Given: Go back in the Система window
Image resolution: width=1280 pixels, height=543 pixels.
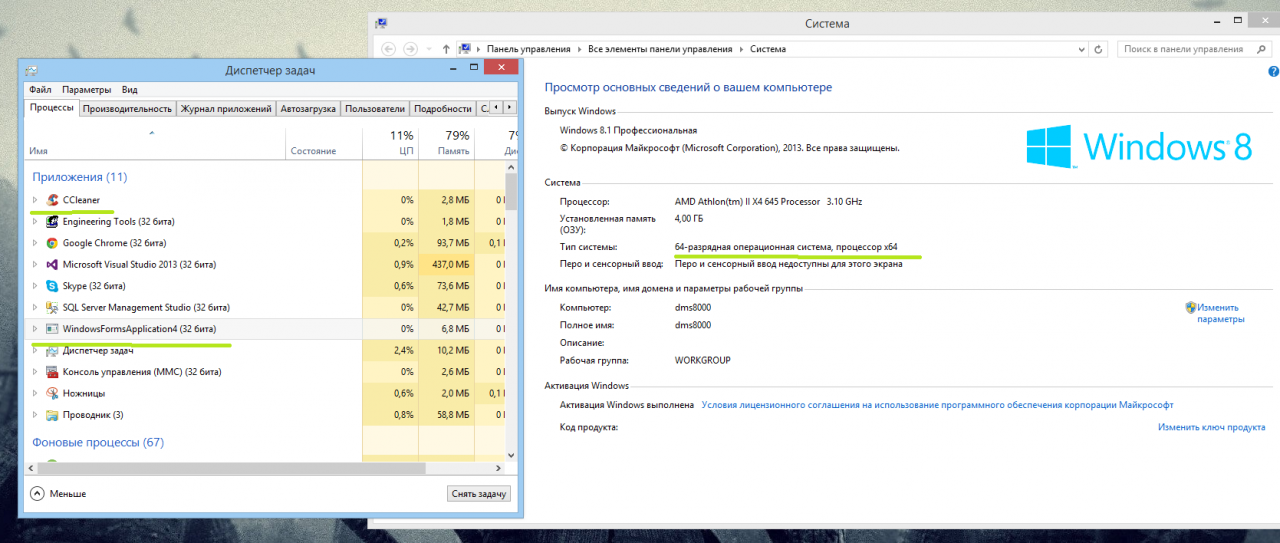Looking at the screenshot, I should 387,49.
